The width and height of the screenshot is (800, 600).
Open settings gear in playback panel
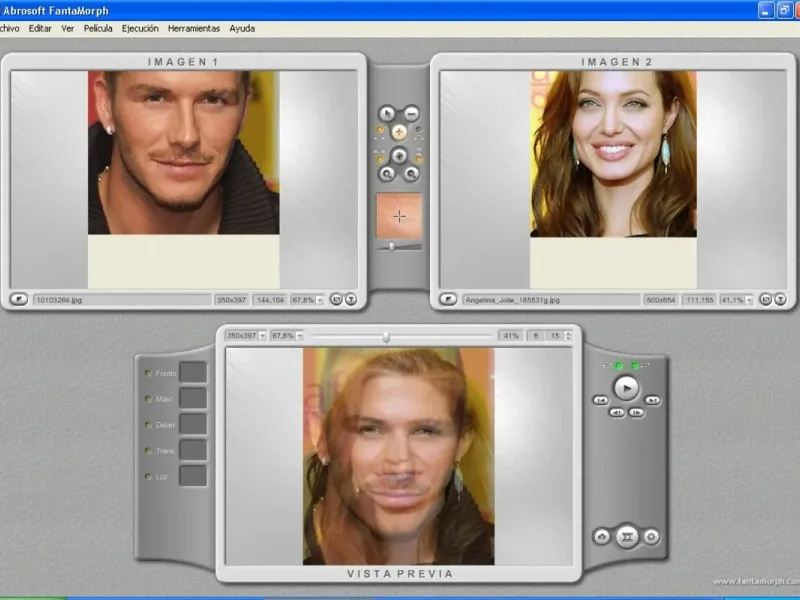(x=652, y=537)
